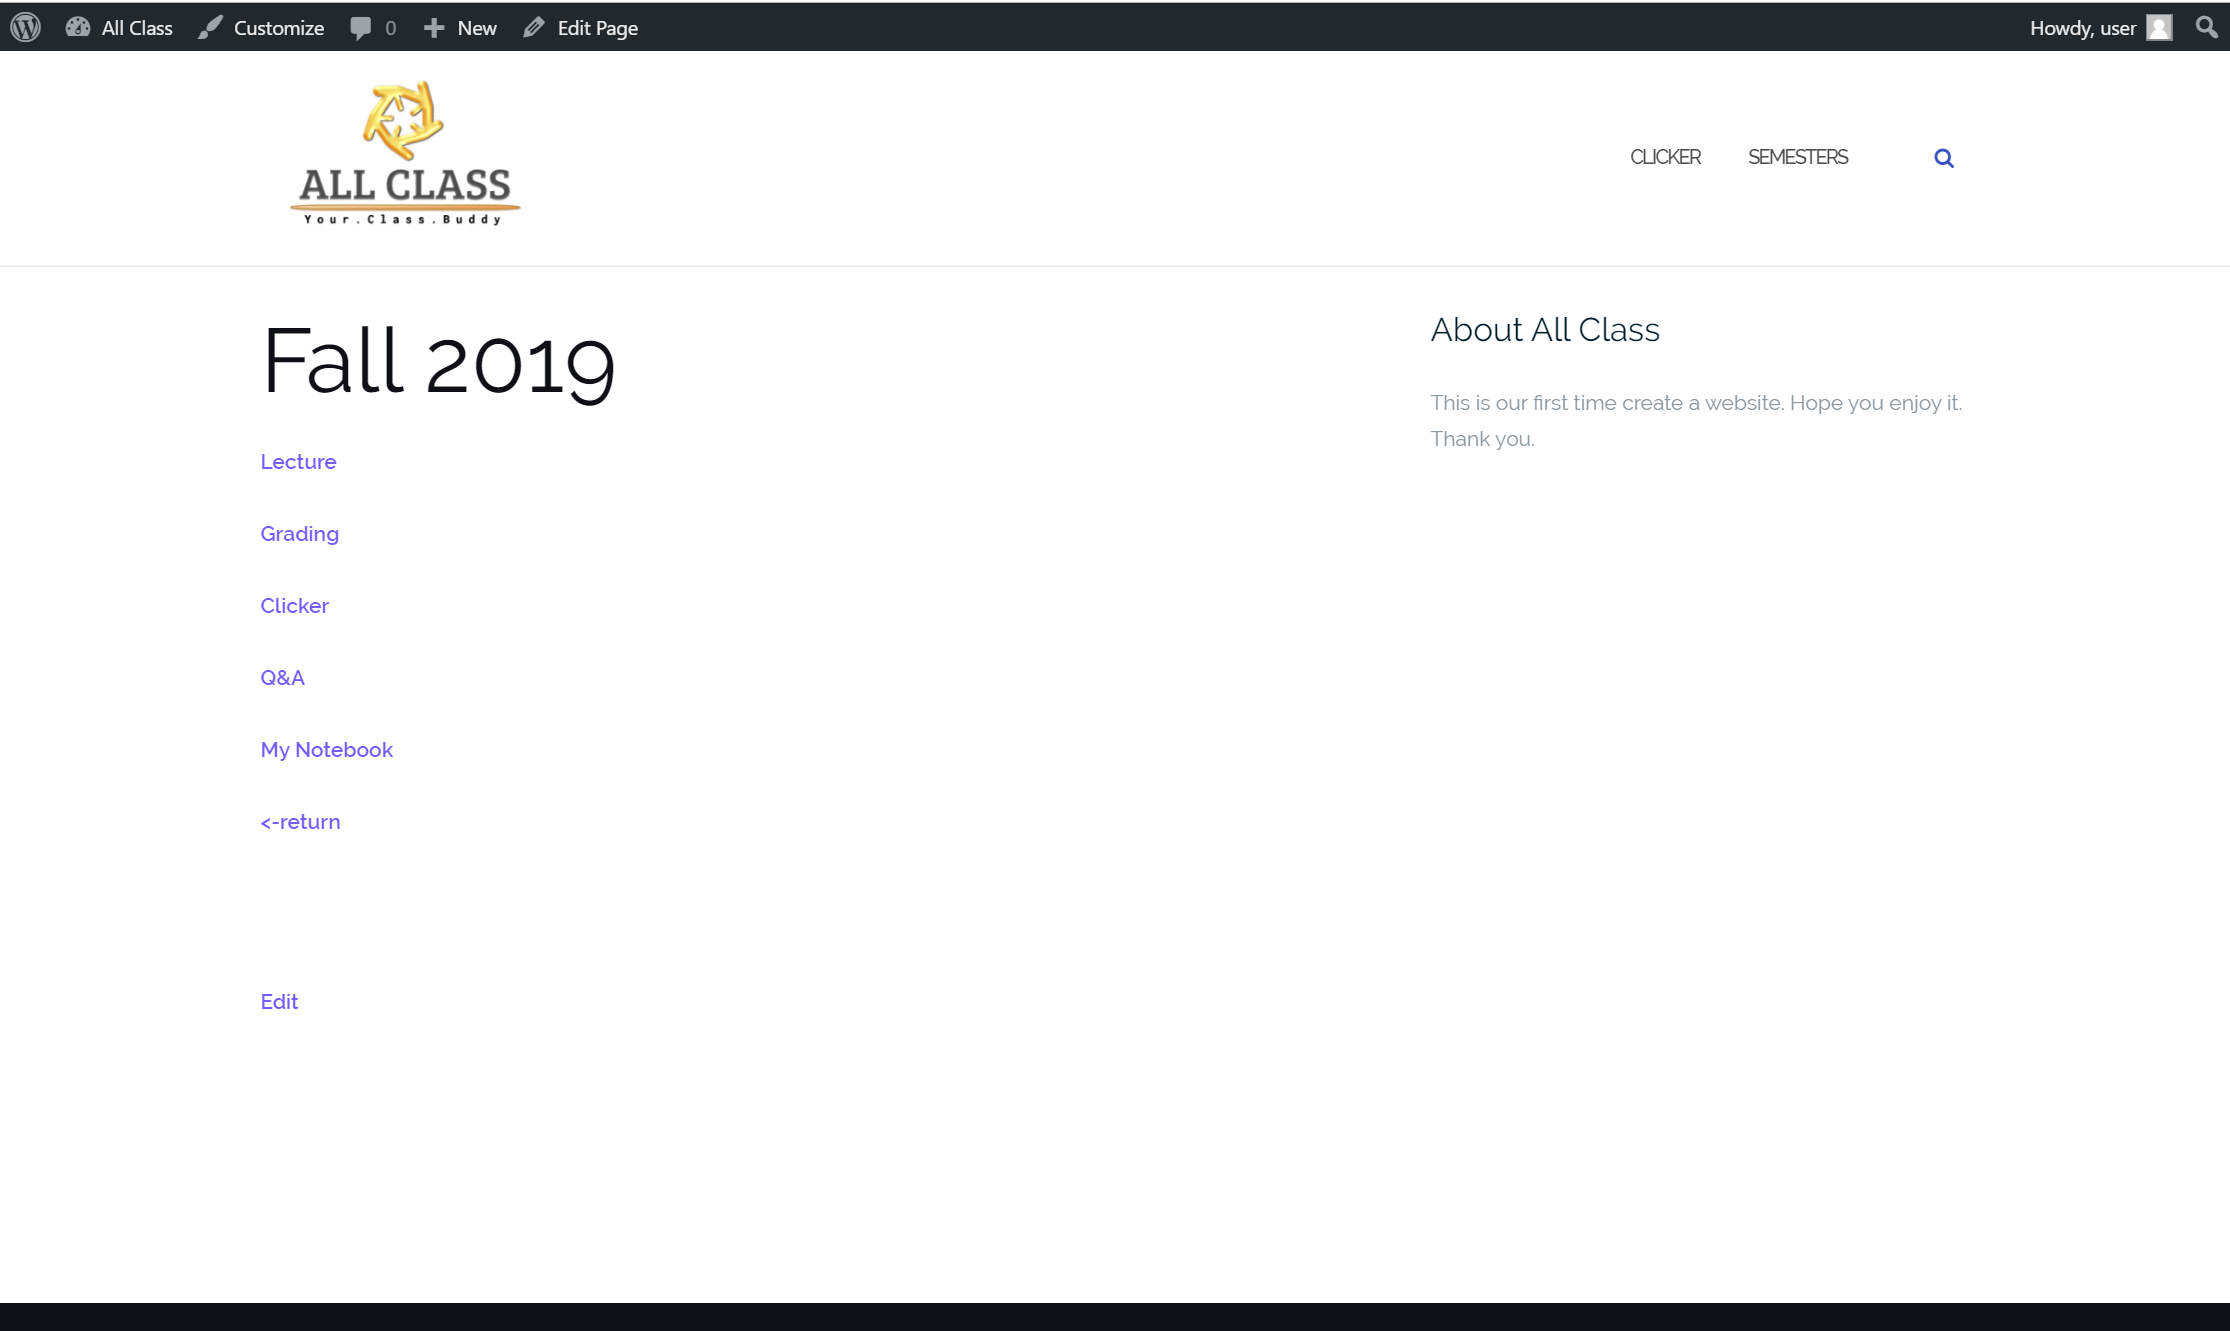Open admin bar search magnifier

pyautogui.click(x=2206, y=27)
